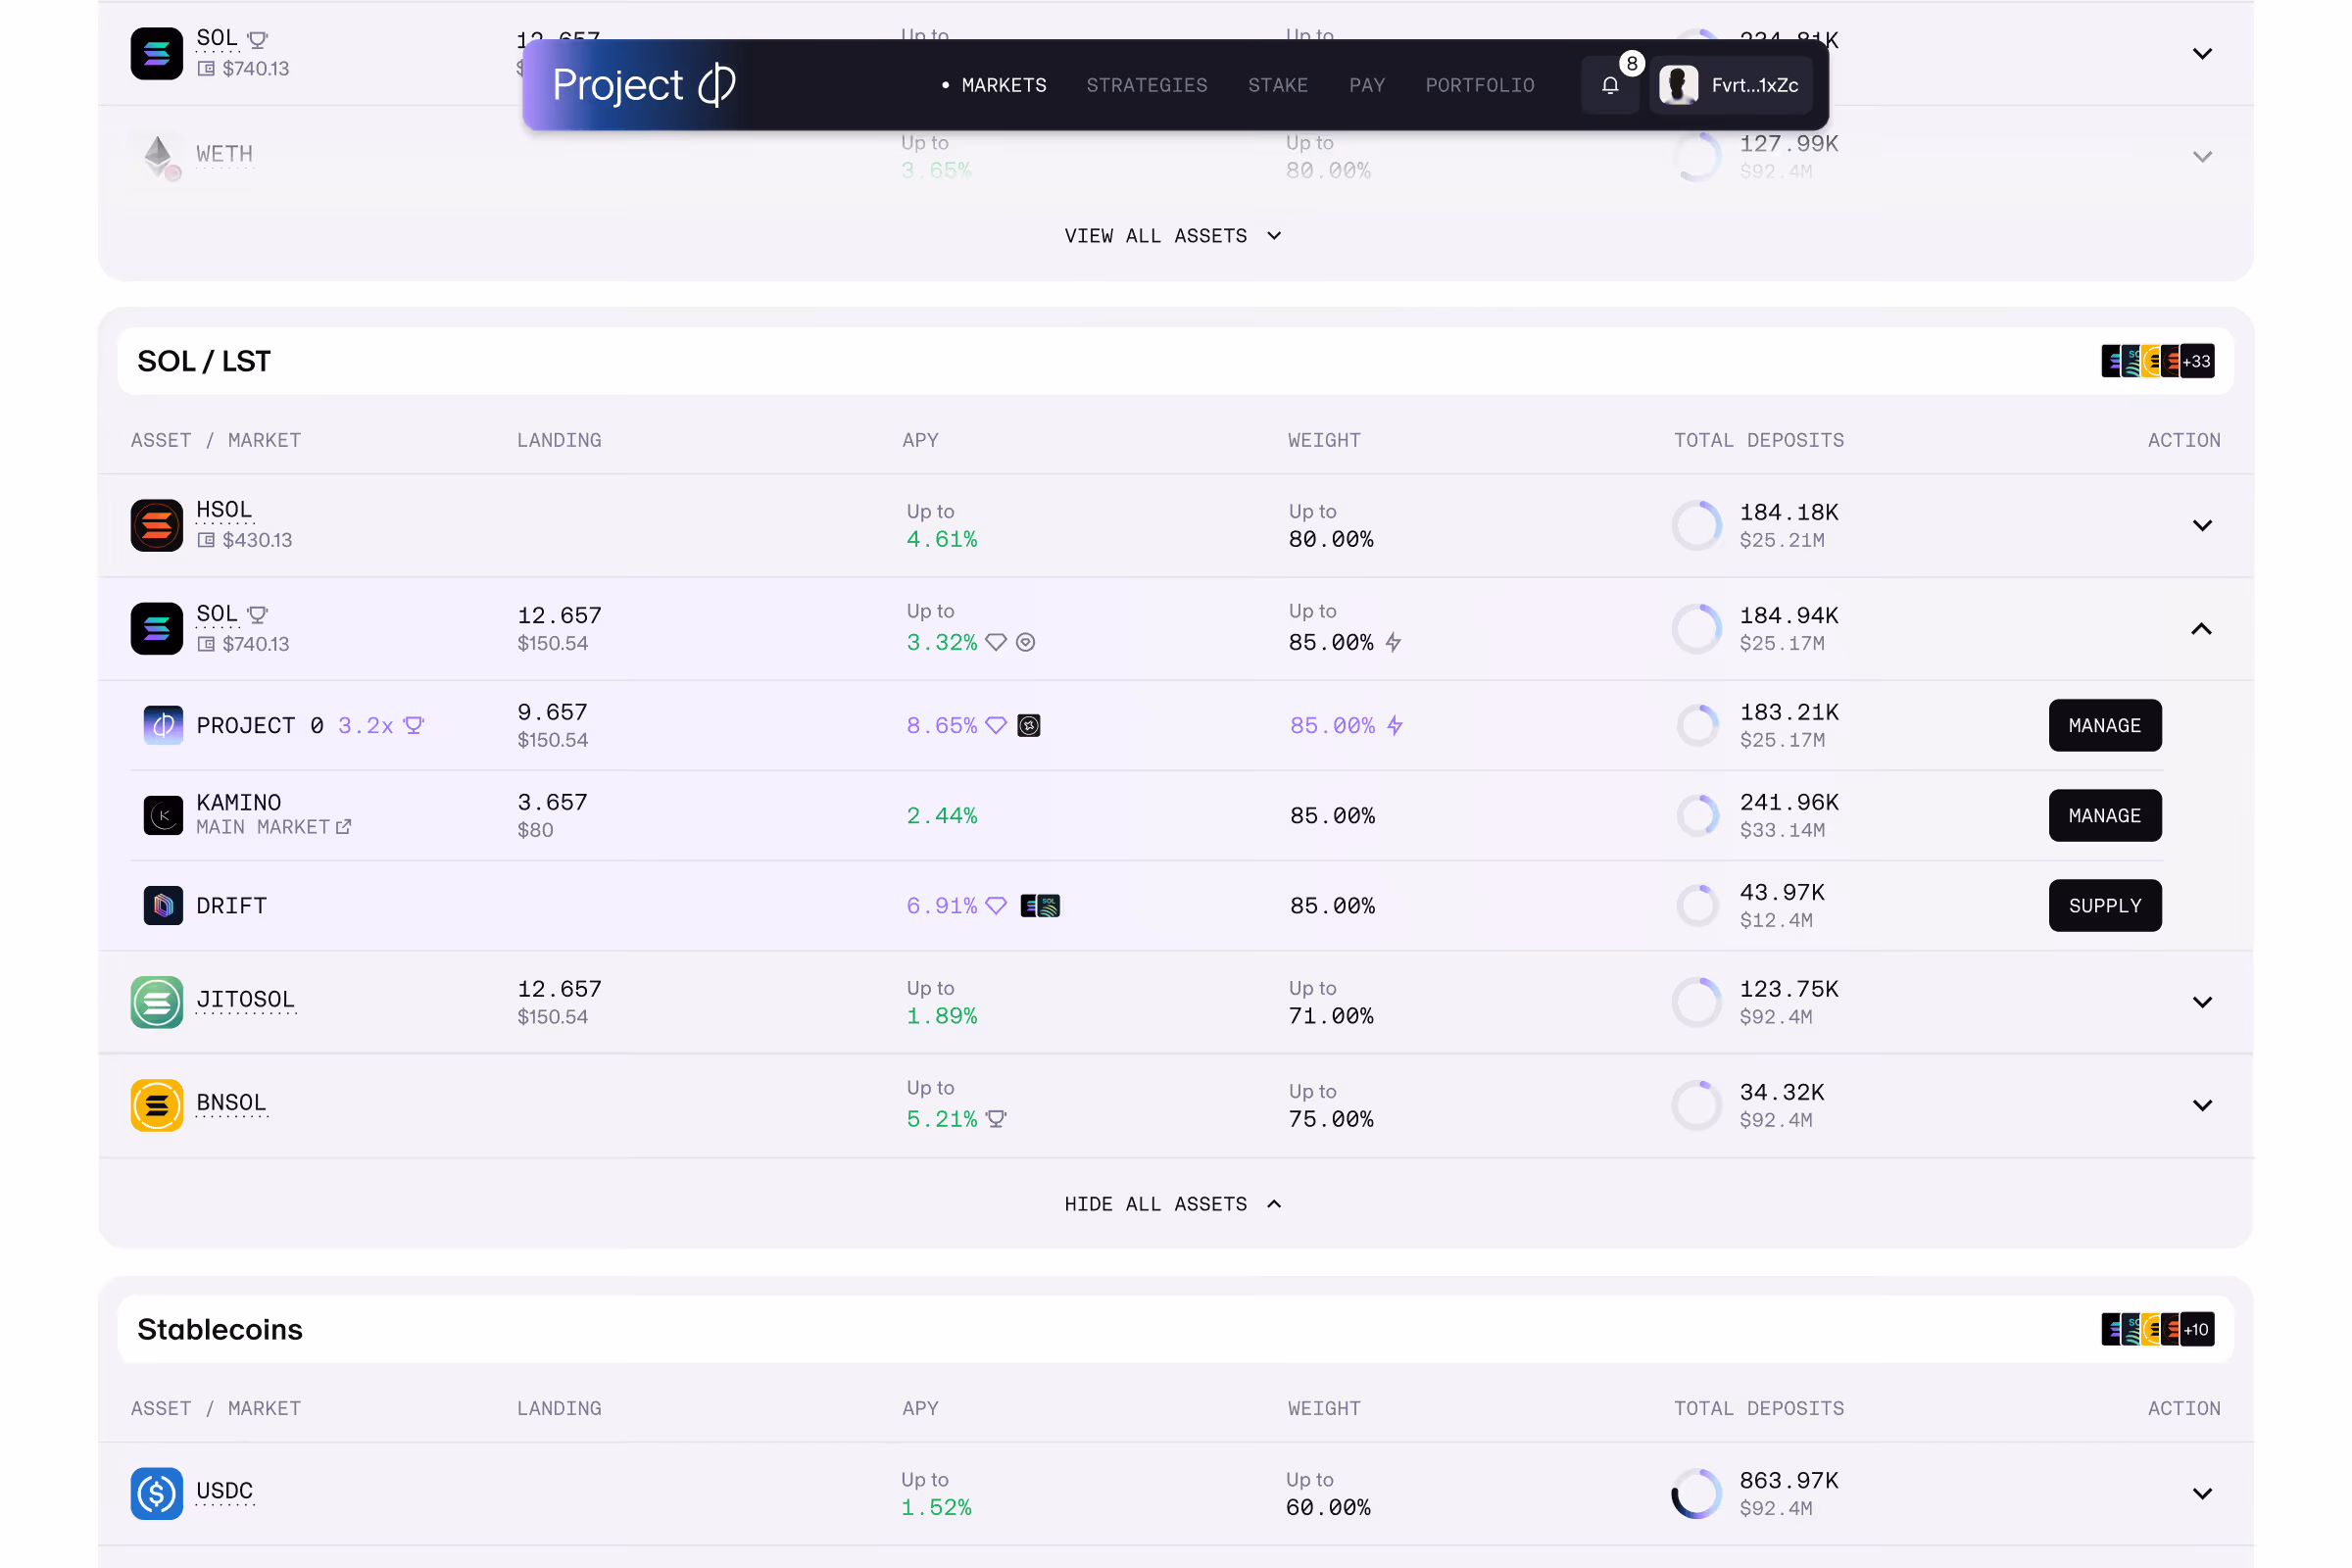Click lightning icon beside Project 0 85.00%
The height and width of the screenshot is (1568, 2352).
(1395, 725)
